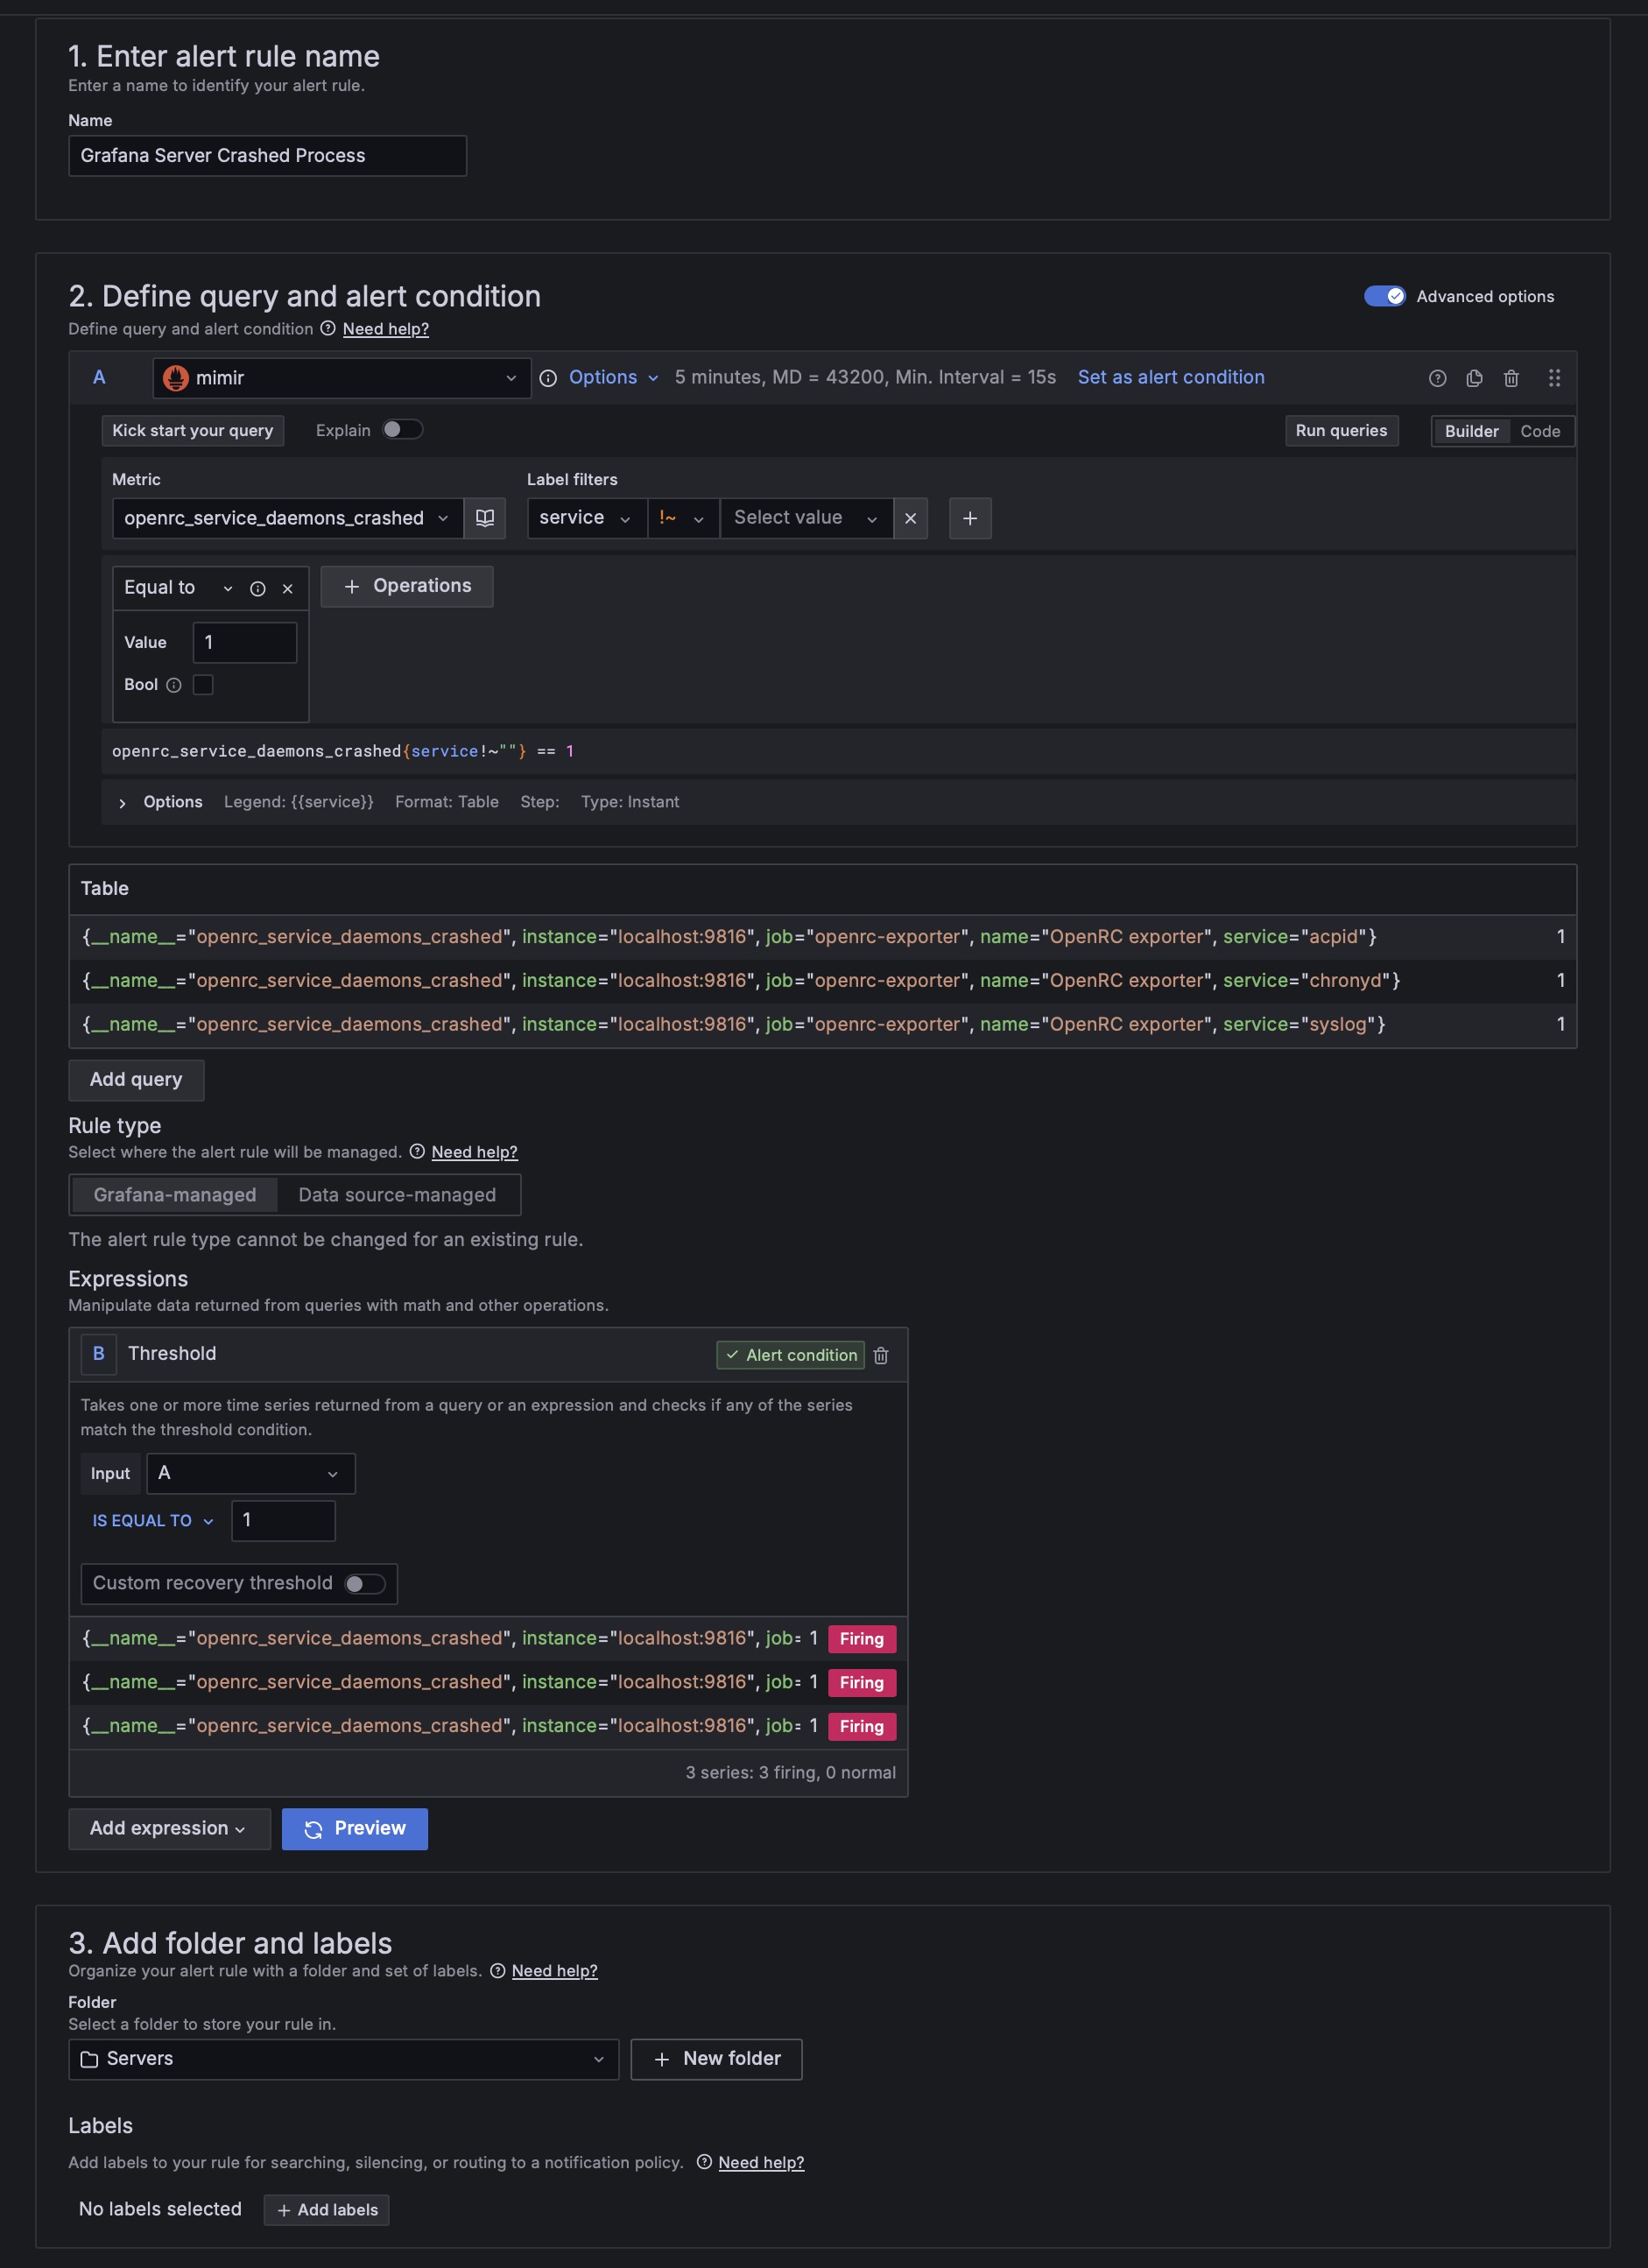This screenshot has height=2268, width=1648.
Task: Check the Bool checkbox
Action: pos(203,685)
